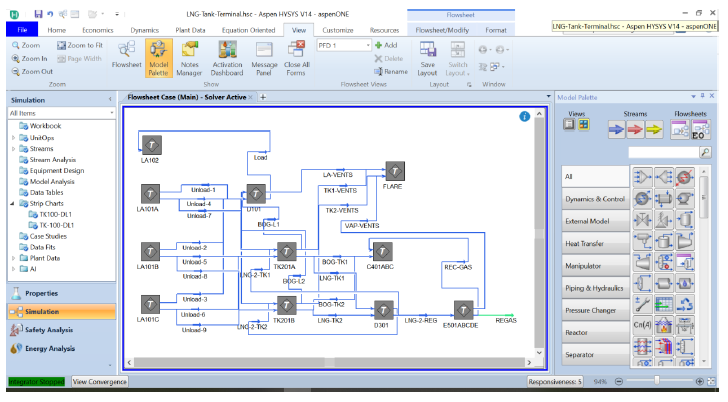
Task: Add an EO sub-flowsheet from palette
Action: [700, 130]
